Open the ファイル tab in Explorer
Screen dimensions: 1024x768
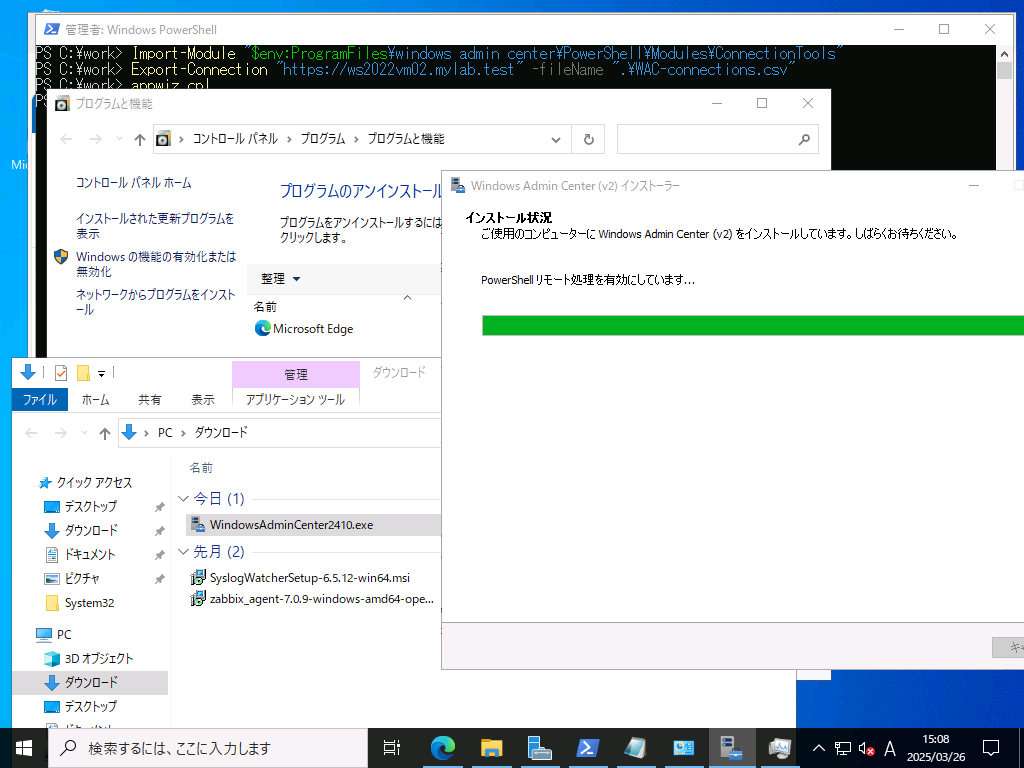coord(40,400)
